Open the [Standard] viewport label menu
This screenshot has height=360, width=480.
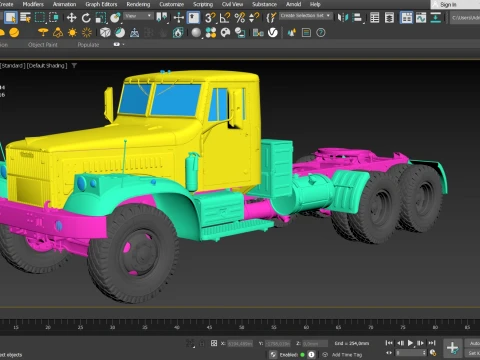[13, 65]
